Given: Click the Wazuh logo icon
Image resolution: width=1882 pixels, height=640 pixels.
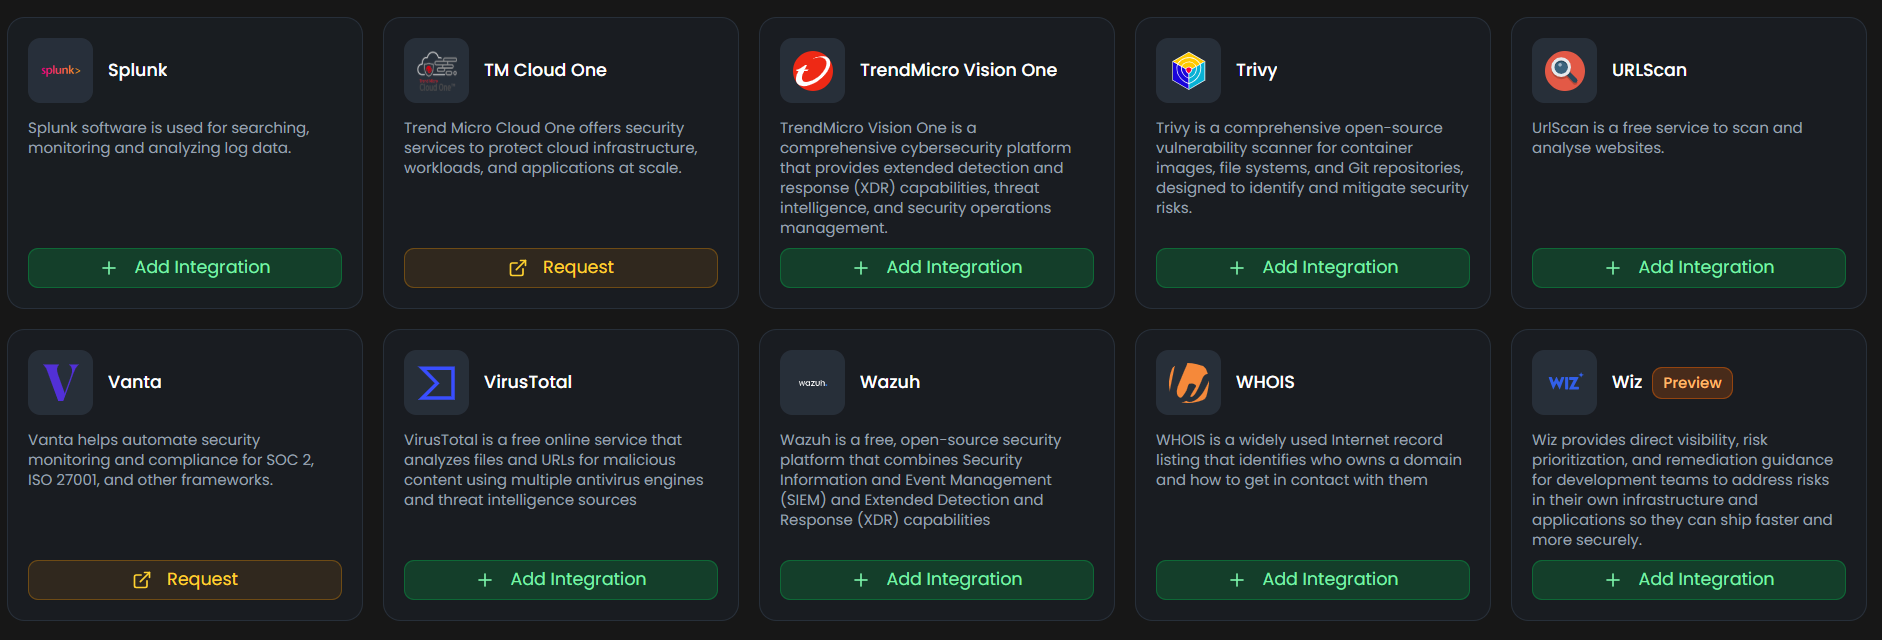Looking at the screenshot, I should (x=812, y=382).
